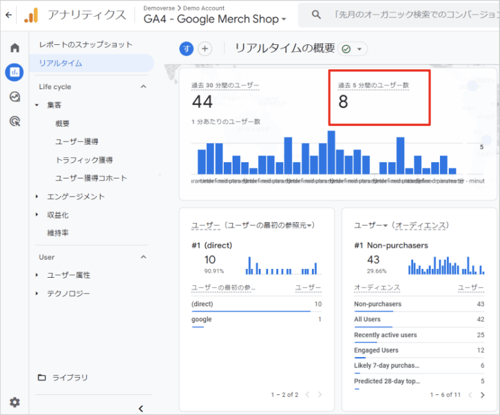Click the Non-purchasers audience row
The width and height of the screenshot is (500, 415).
point(419,304)
